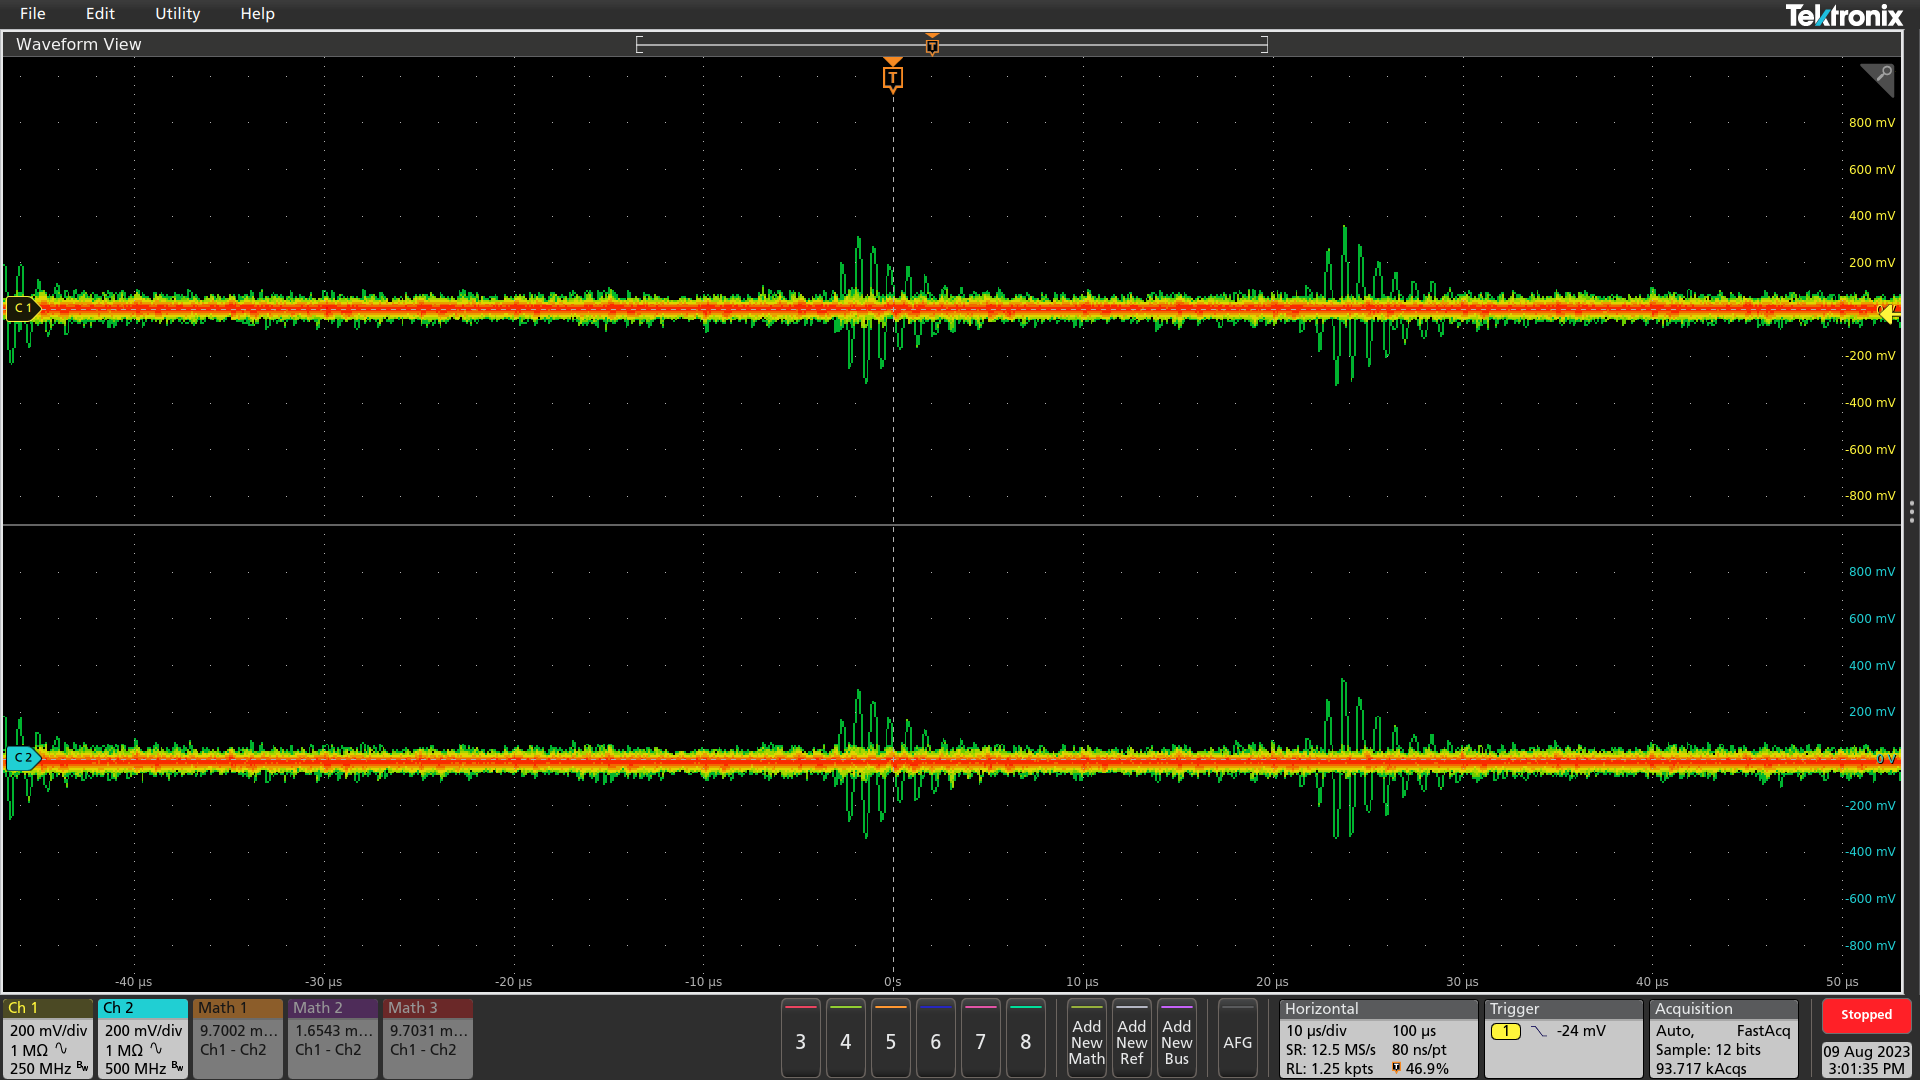The image size is (1920, 1080).
Task: Select the C2 channel ground handle
Action: pyautogui.click(x=22, y=758)
